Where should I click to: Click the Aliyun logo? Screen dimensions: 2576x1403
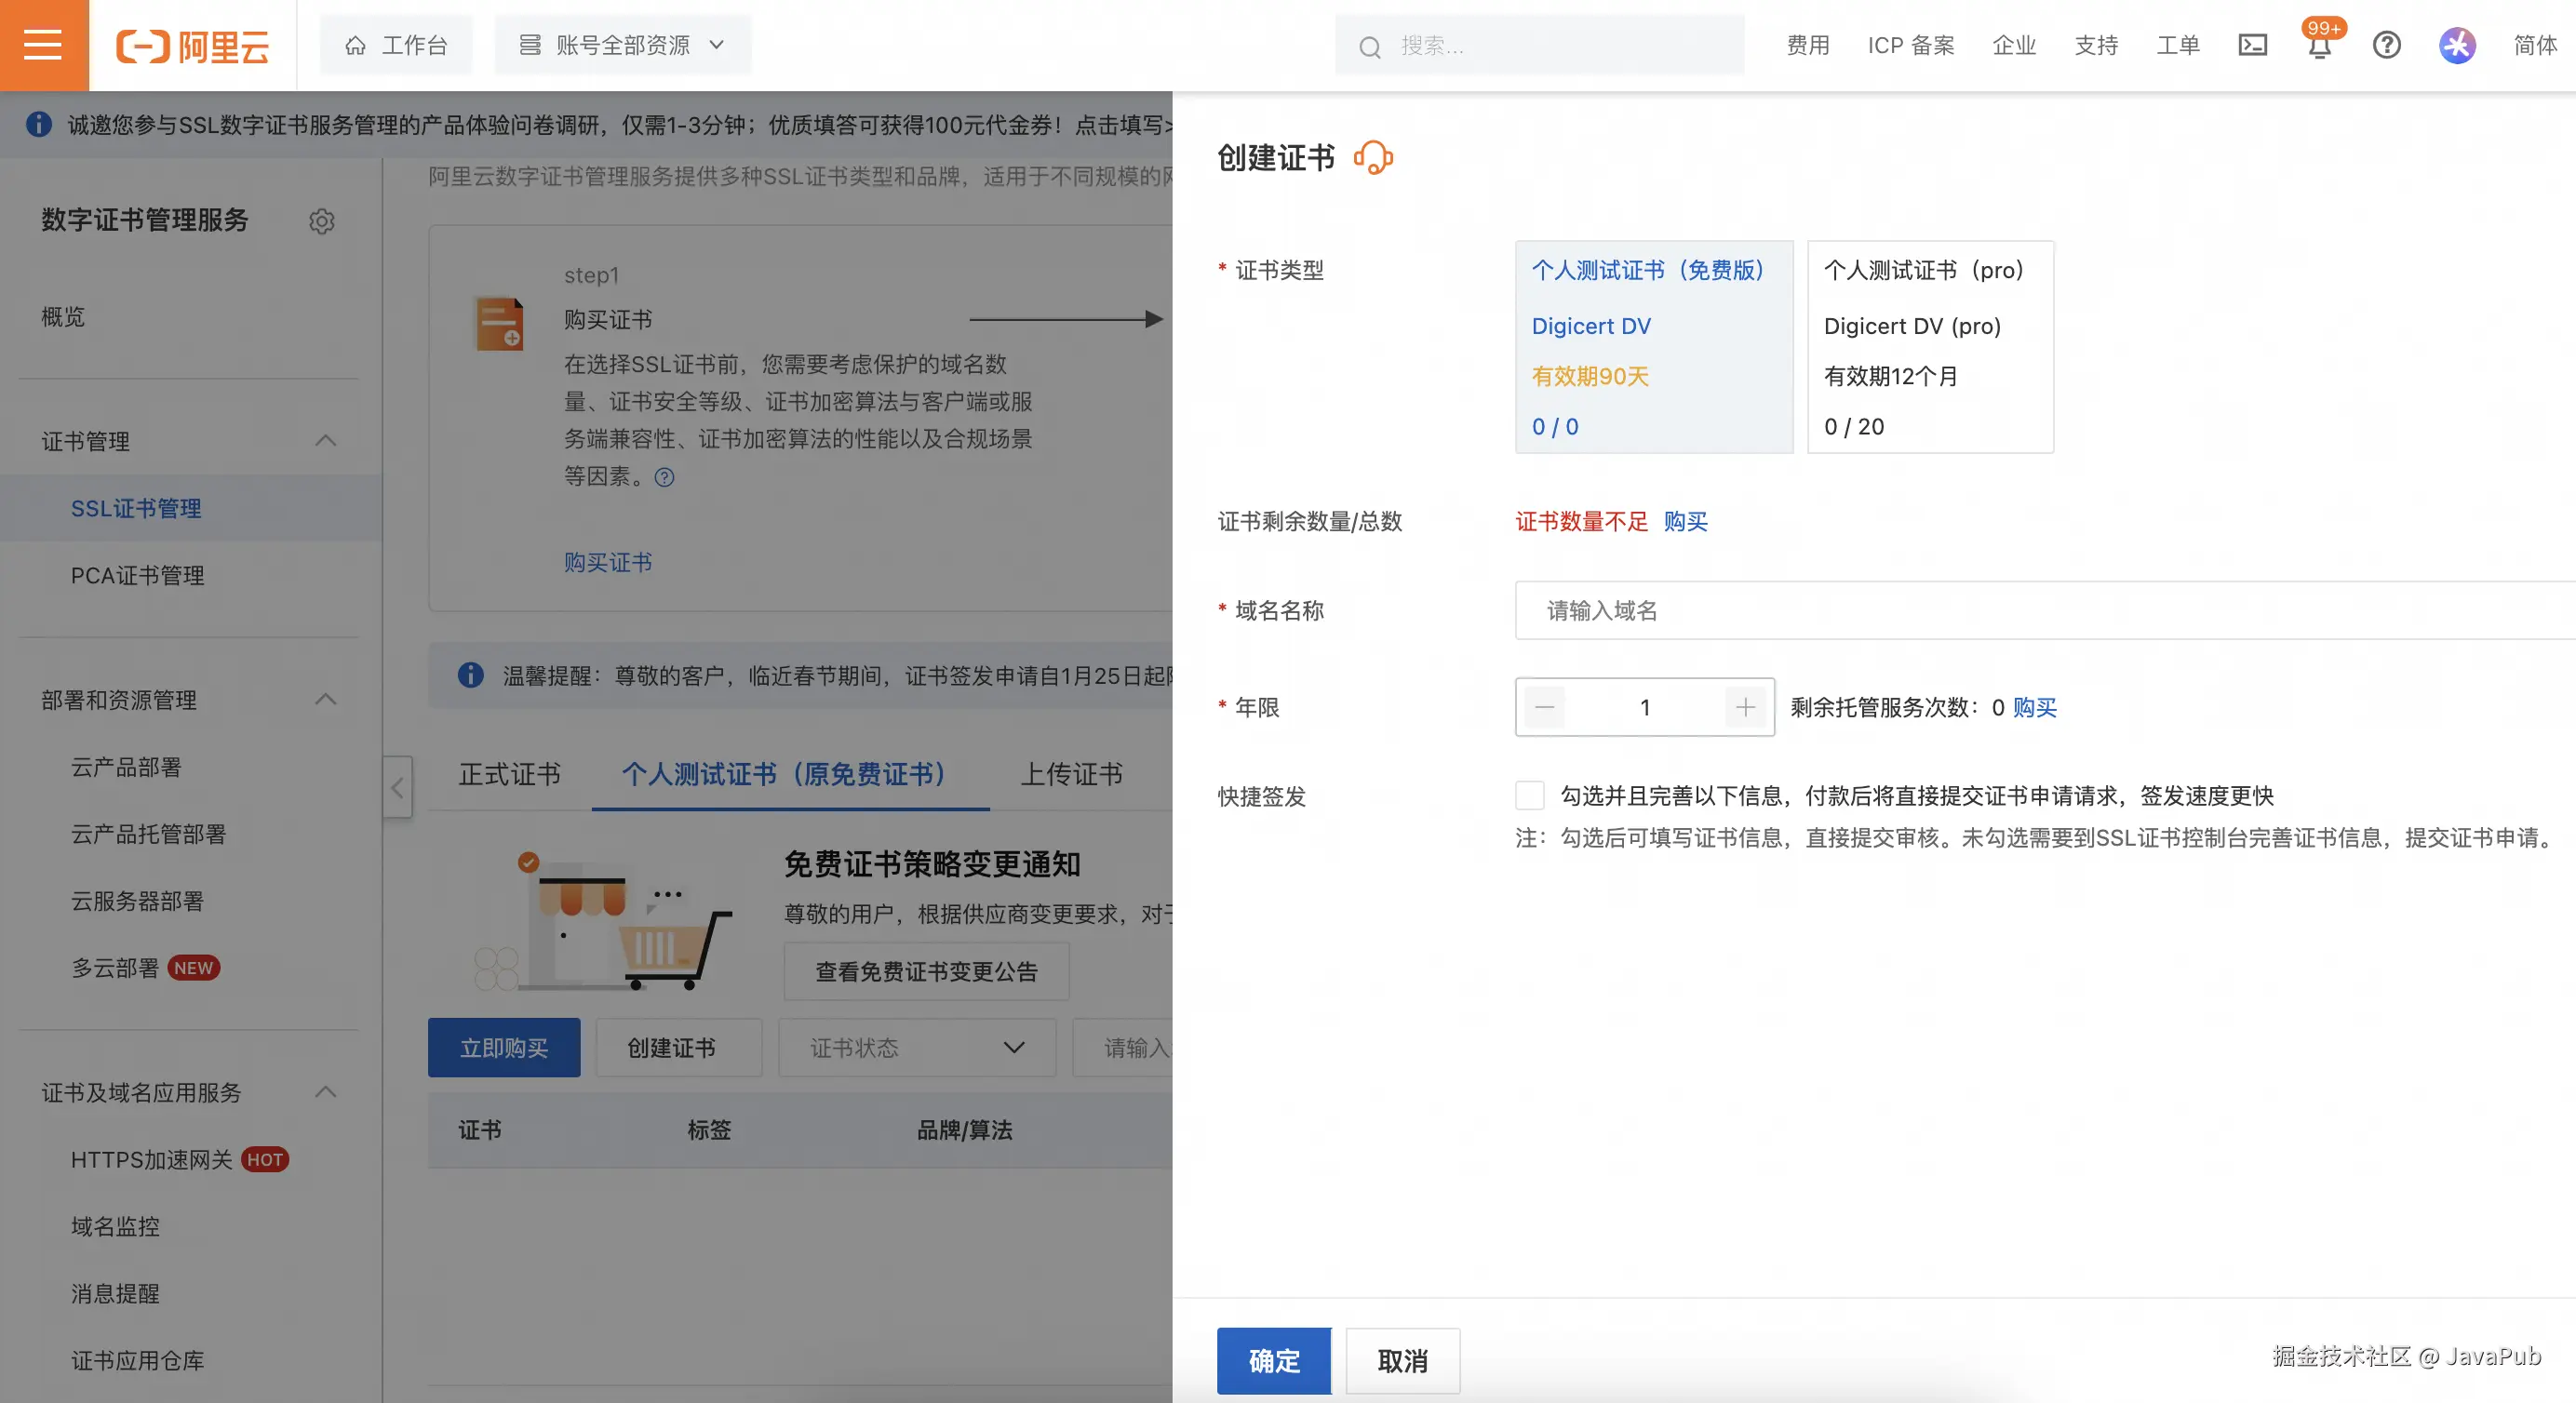tap(193, 46)
